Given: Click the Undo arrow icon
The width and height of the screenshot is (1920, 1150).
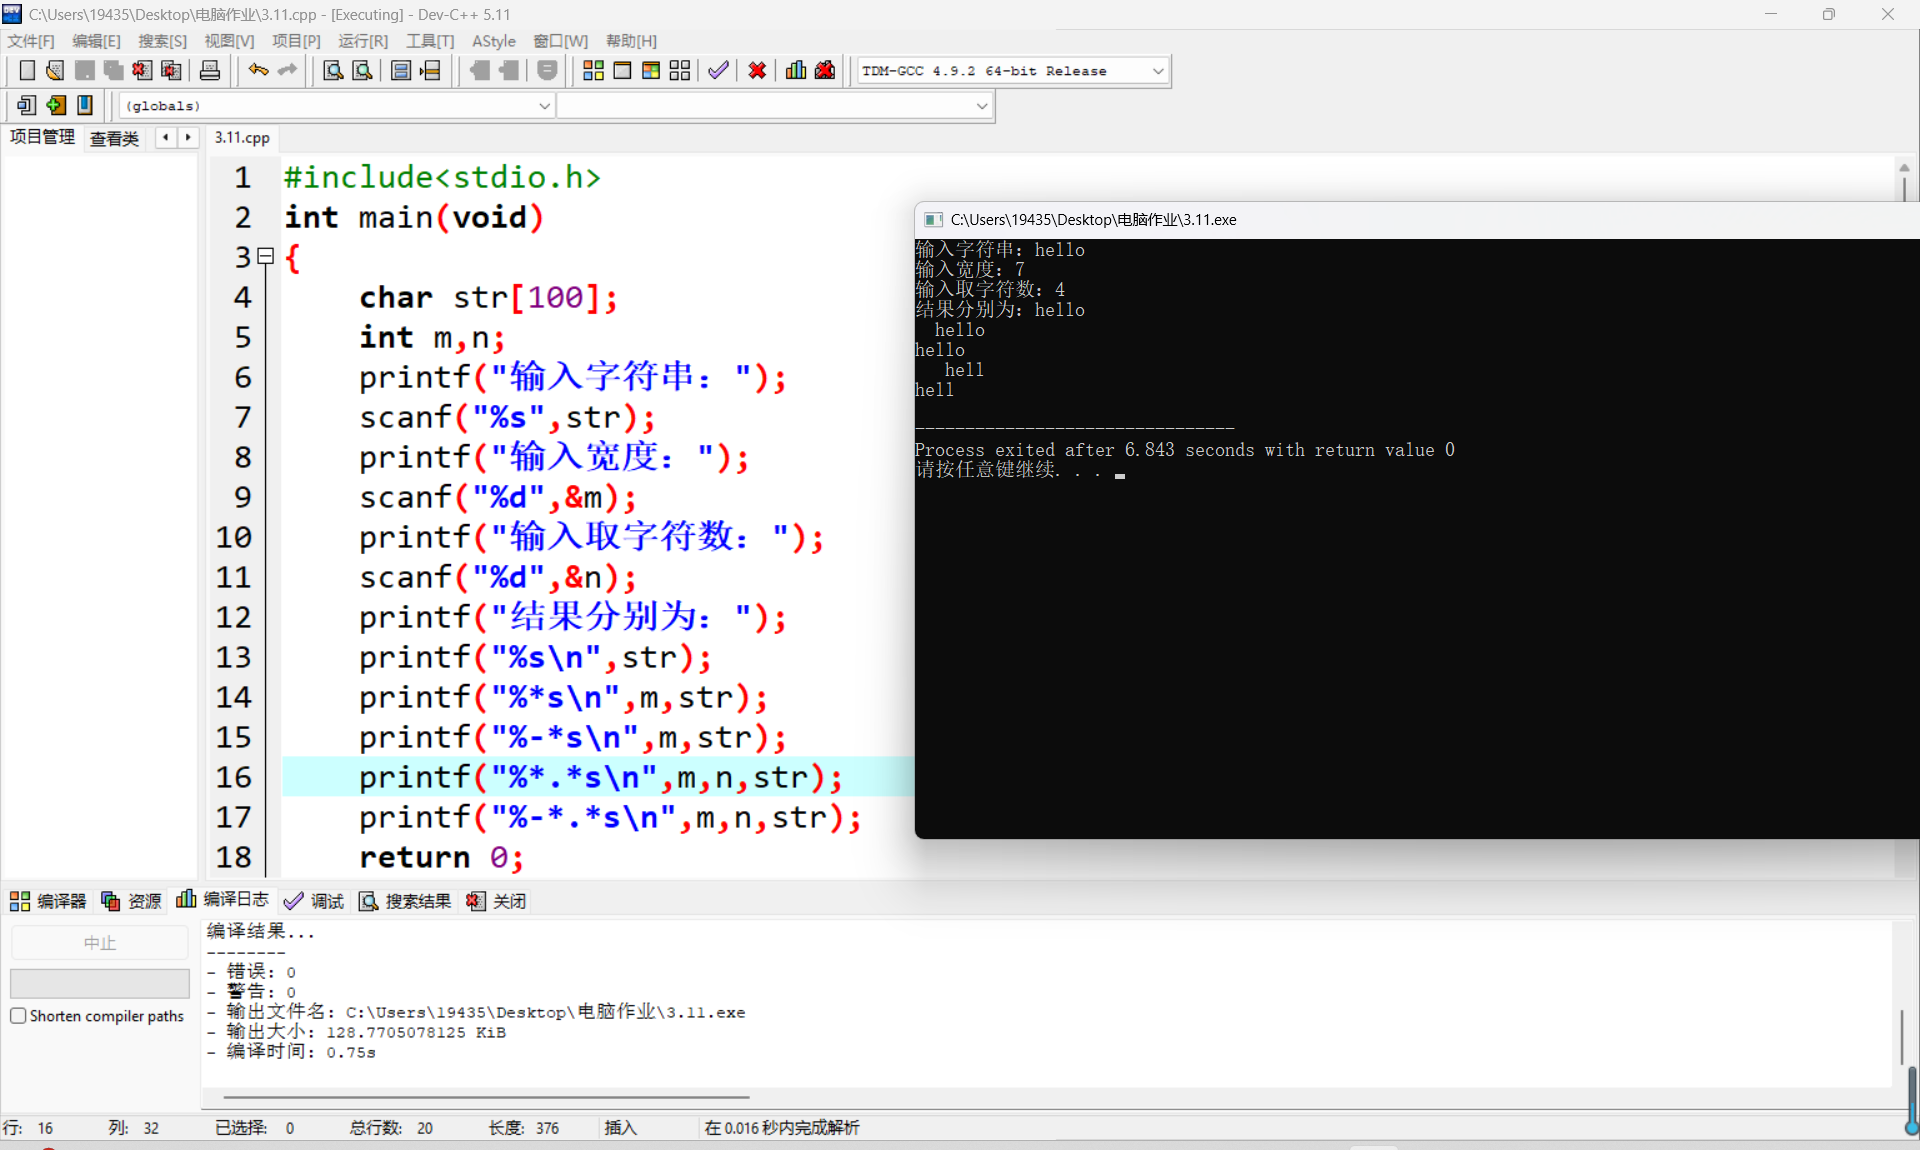Looking at the screenshot, I should pos(258,71).
